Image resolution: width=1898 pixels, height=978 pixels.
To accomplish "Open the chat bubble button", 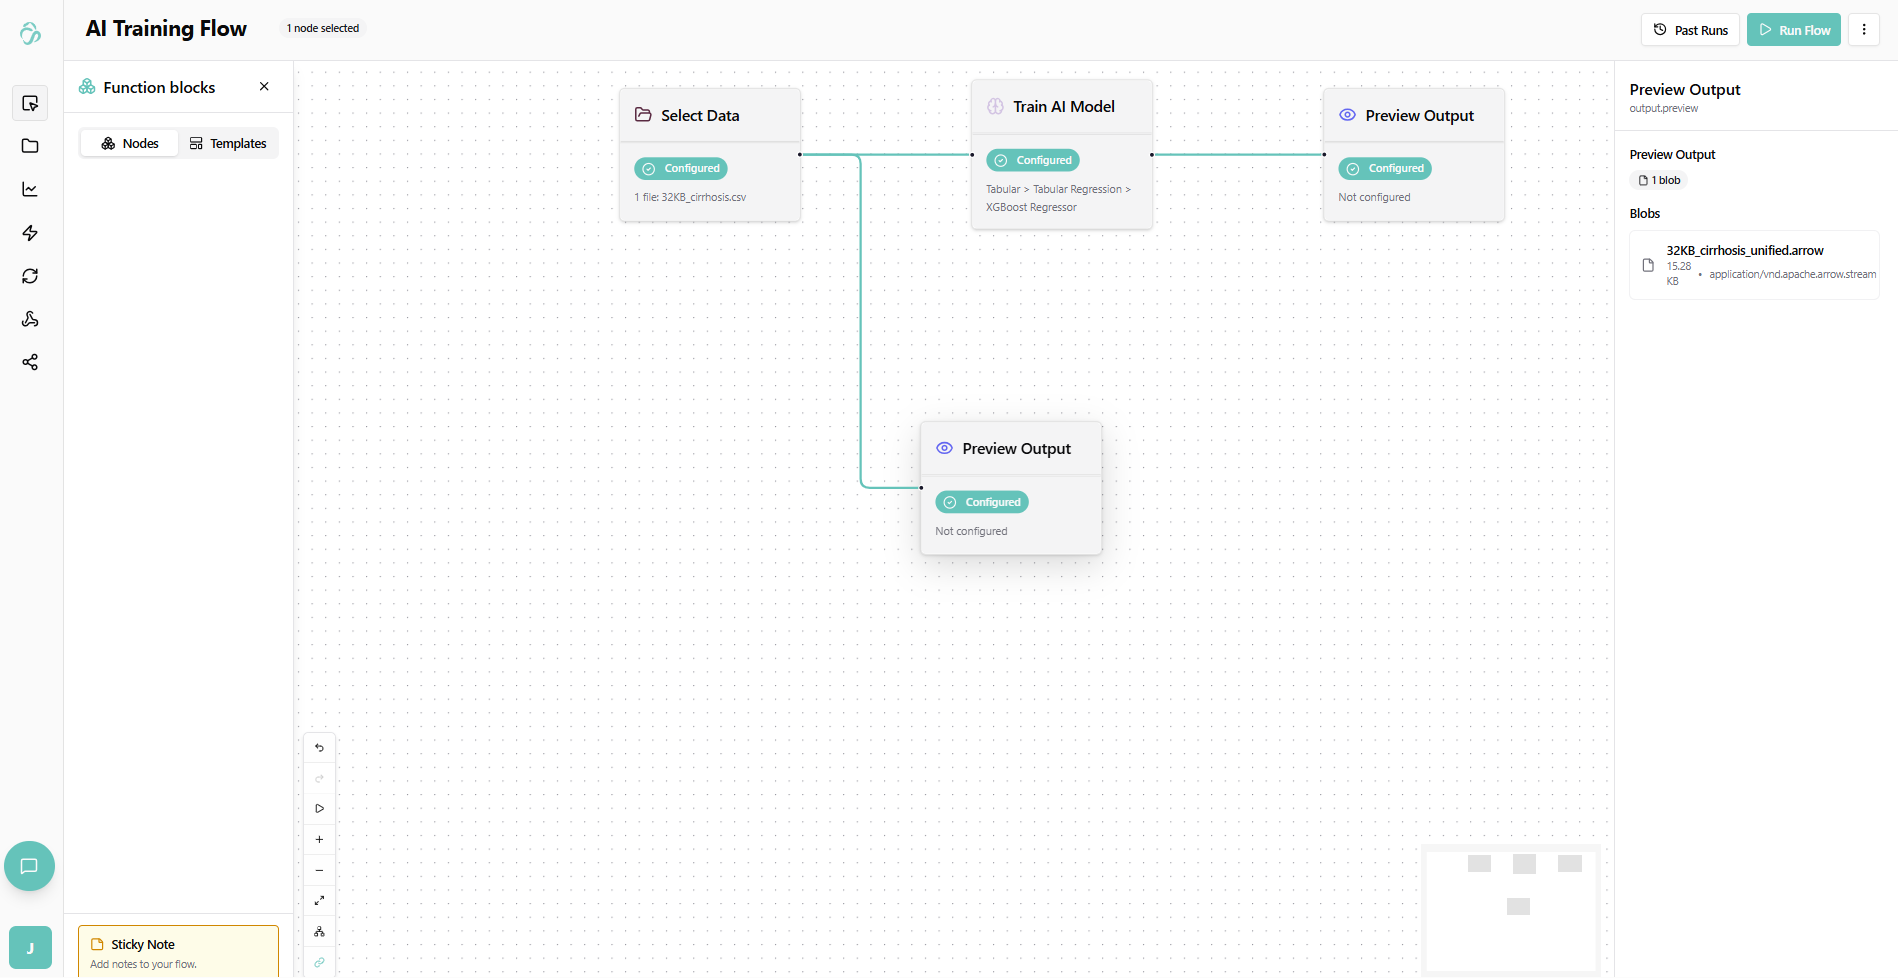I will click(29, 866).
